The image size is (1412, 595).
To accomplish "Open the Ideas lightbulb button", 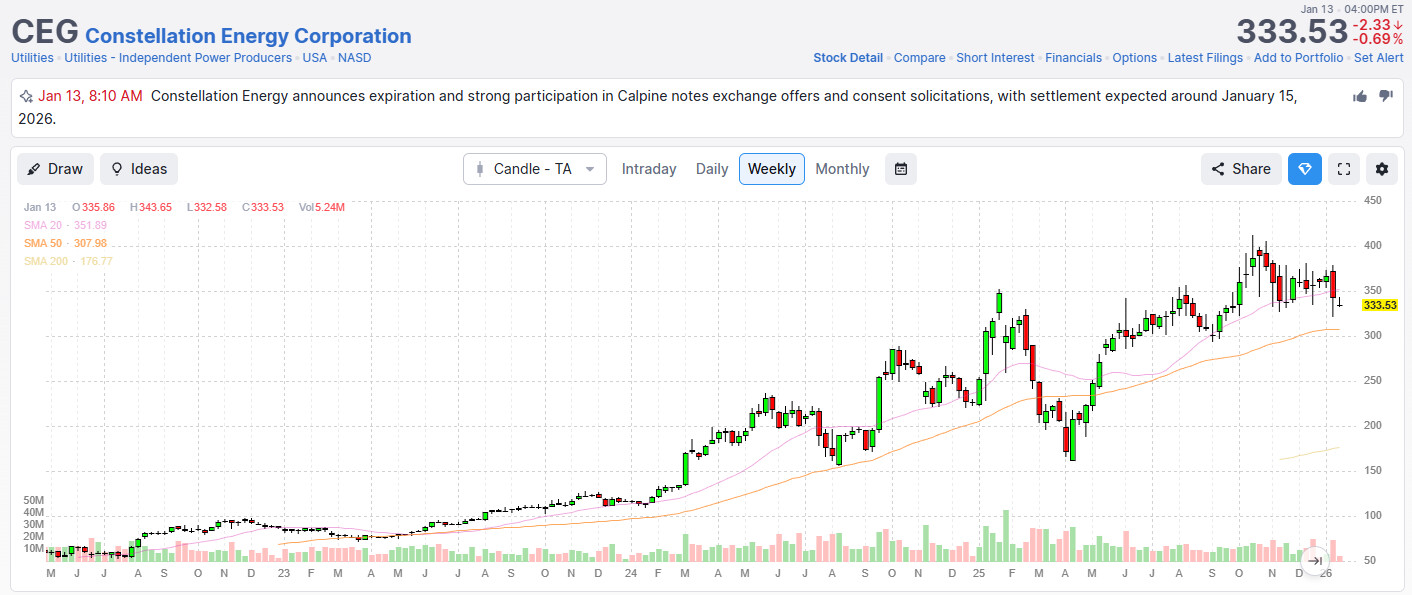I will coord(139,169).
